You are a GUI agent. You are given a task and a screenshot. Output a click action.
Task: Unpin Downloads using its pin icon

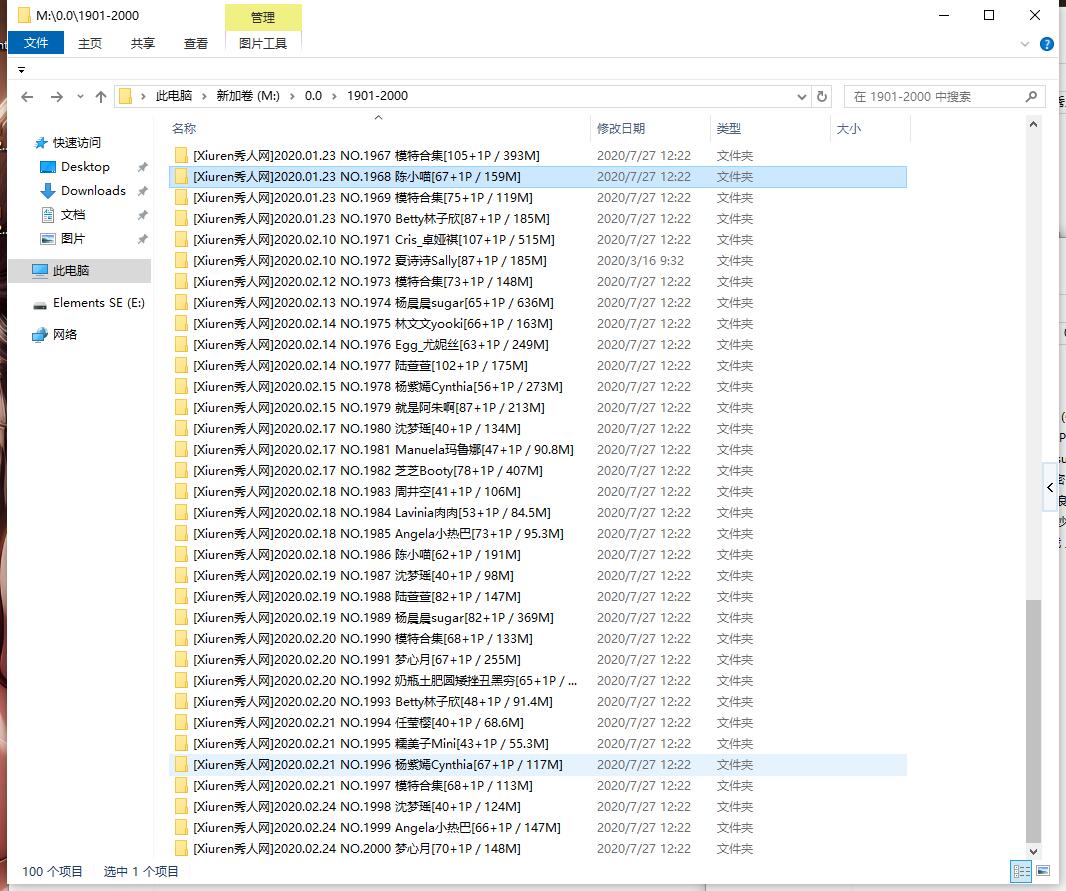coord(142,191)
